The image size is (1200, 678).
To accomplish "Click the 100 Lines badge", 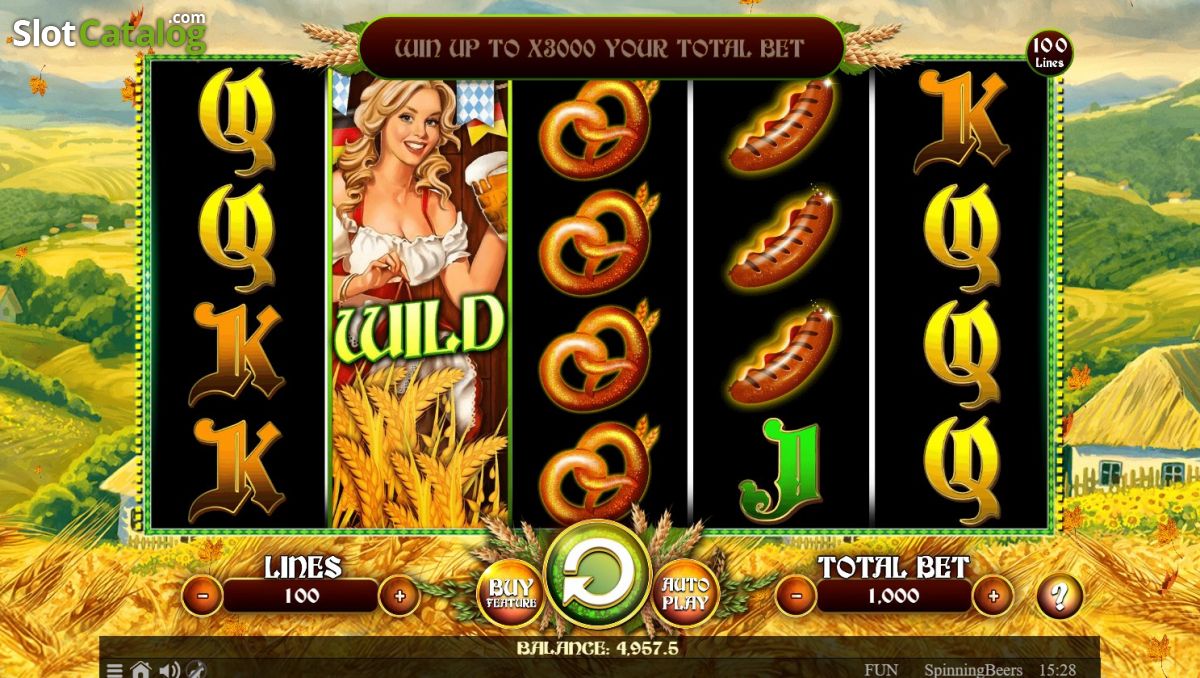I will [x=1049, y=53].
